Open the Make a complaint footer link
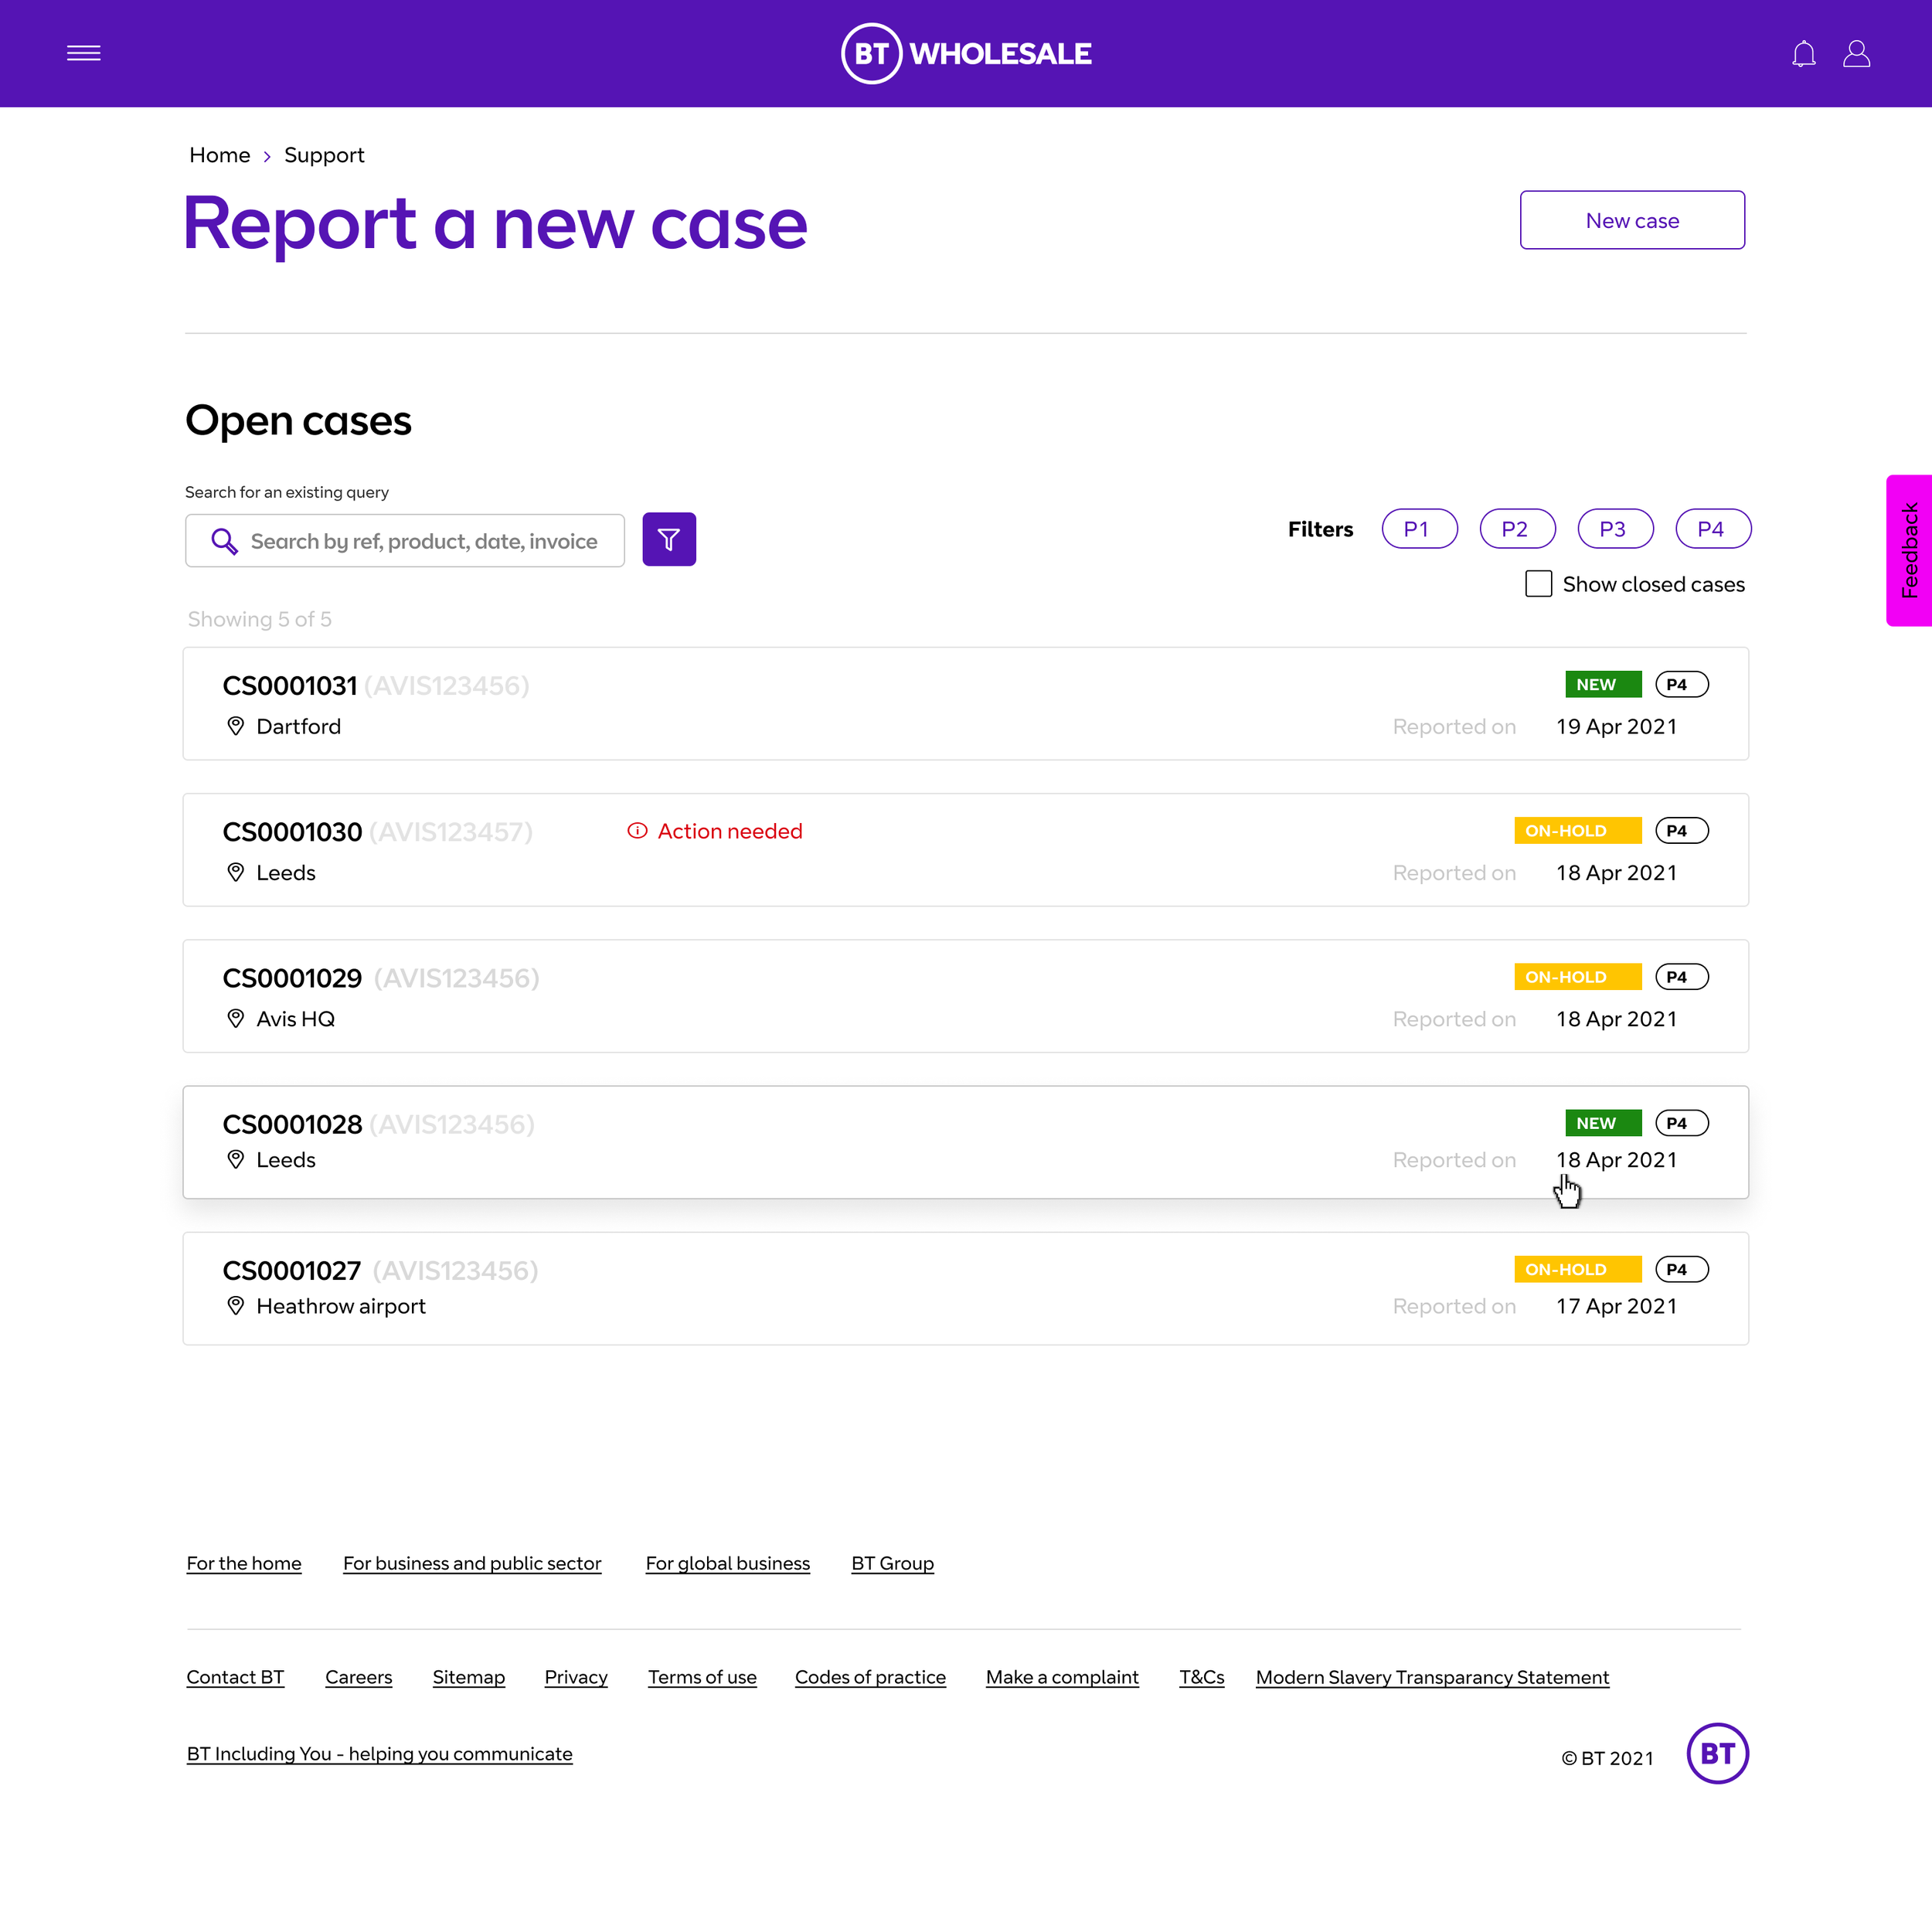 (1062, 1677)
